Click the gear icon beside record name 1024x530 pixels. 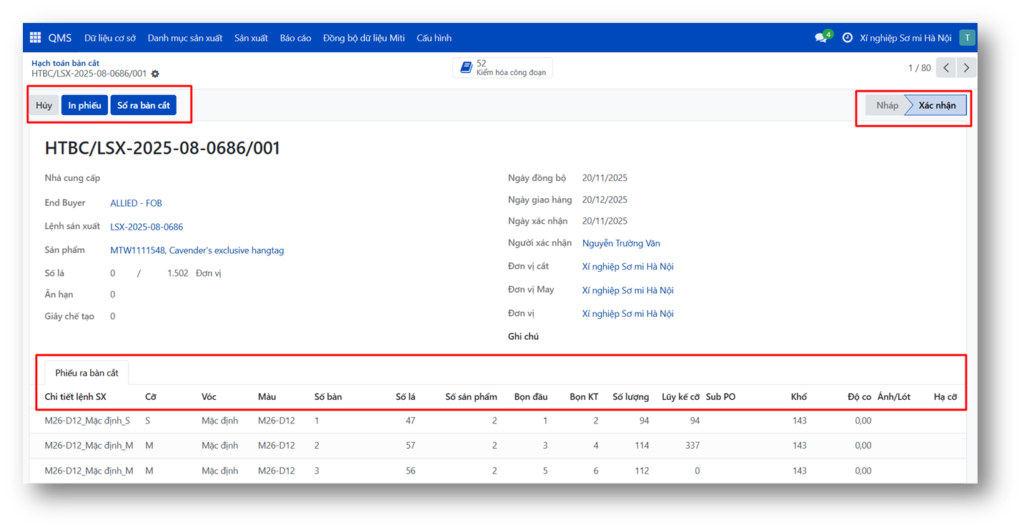(x=155, y=74)
